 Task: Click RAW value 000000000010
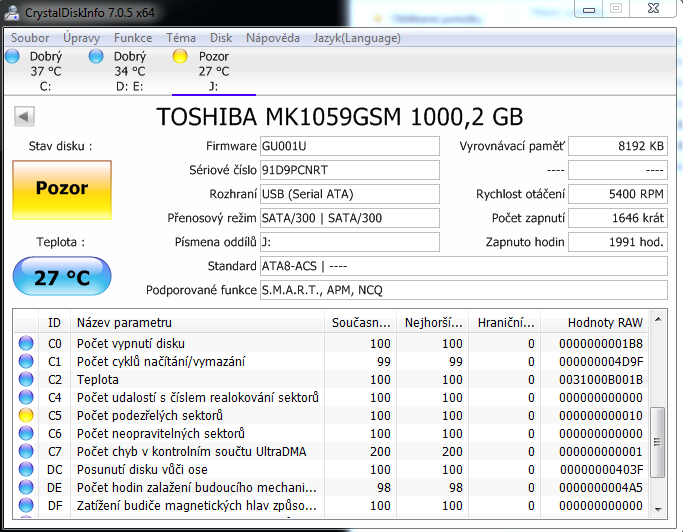(x=601, y=415)
